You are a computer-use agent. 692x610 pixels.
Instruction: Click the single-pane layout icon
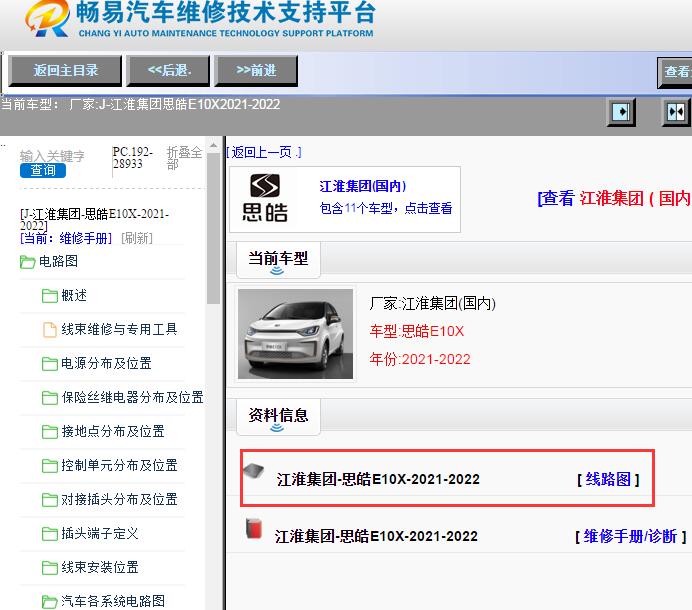(621, 112)
